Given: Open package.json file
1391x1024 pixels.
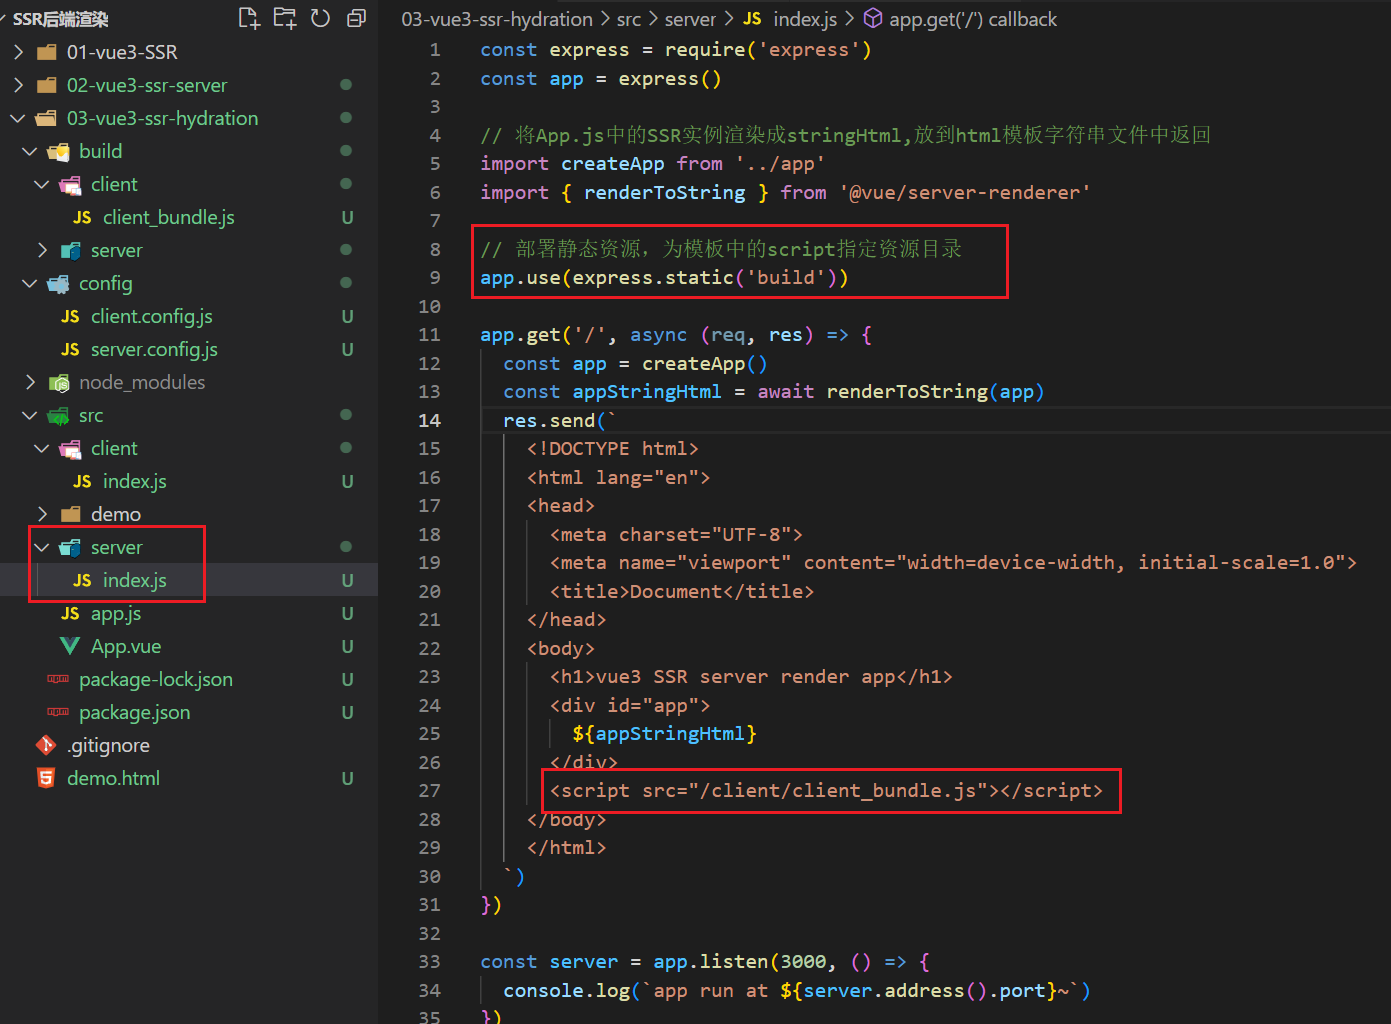Looking at the screenshot, I should pos(134,712).
